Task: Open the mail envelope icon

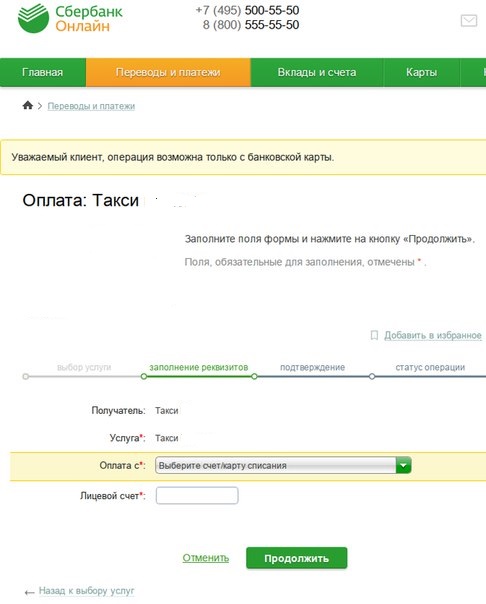Action: (469, 20)
